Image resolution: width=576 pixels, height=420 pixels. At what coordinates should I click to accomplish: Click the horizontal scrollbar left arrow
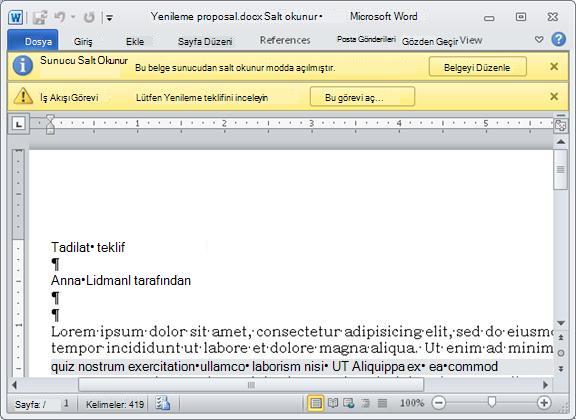pos(14,385)
